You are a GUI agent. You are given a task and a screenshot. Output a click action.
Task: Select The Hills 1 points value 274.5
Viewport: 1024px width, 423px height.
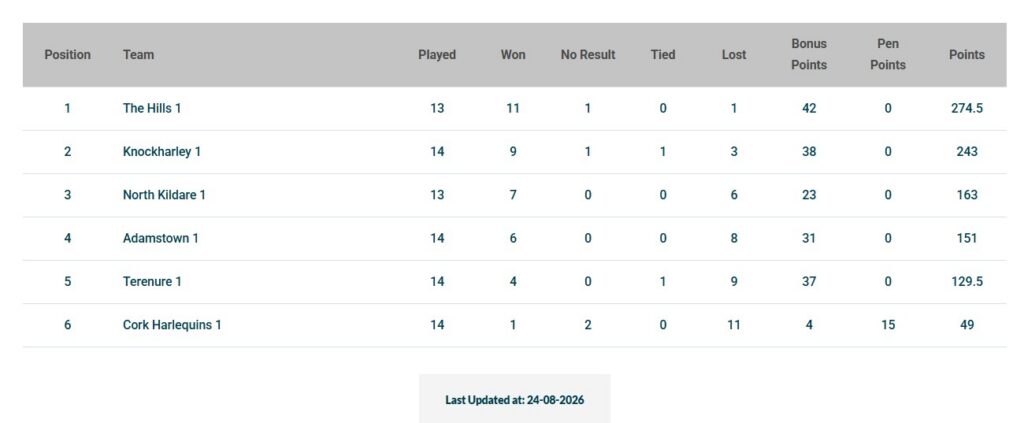[x=967, y=108]
